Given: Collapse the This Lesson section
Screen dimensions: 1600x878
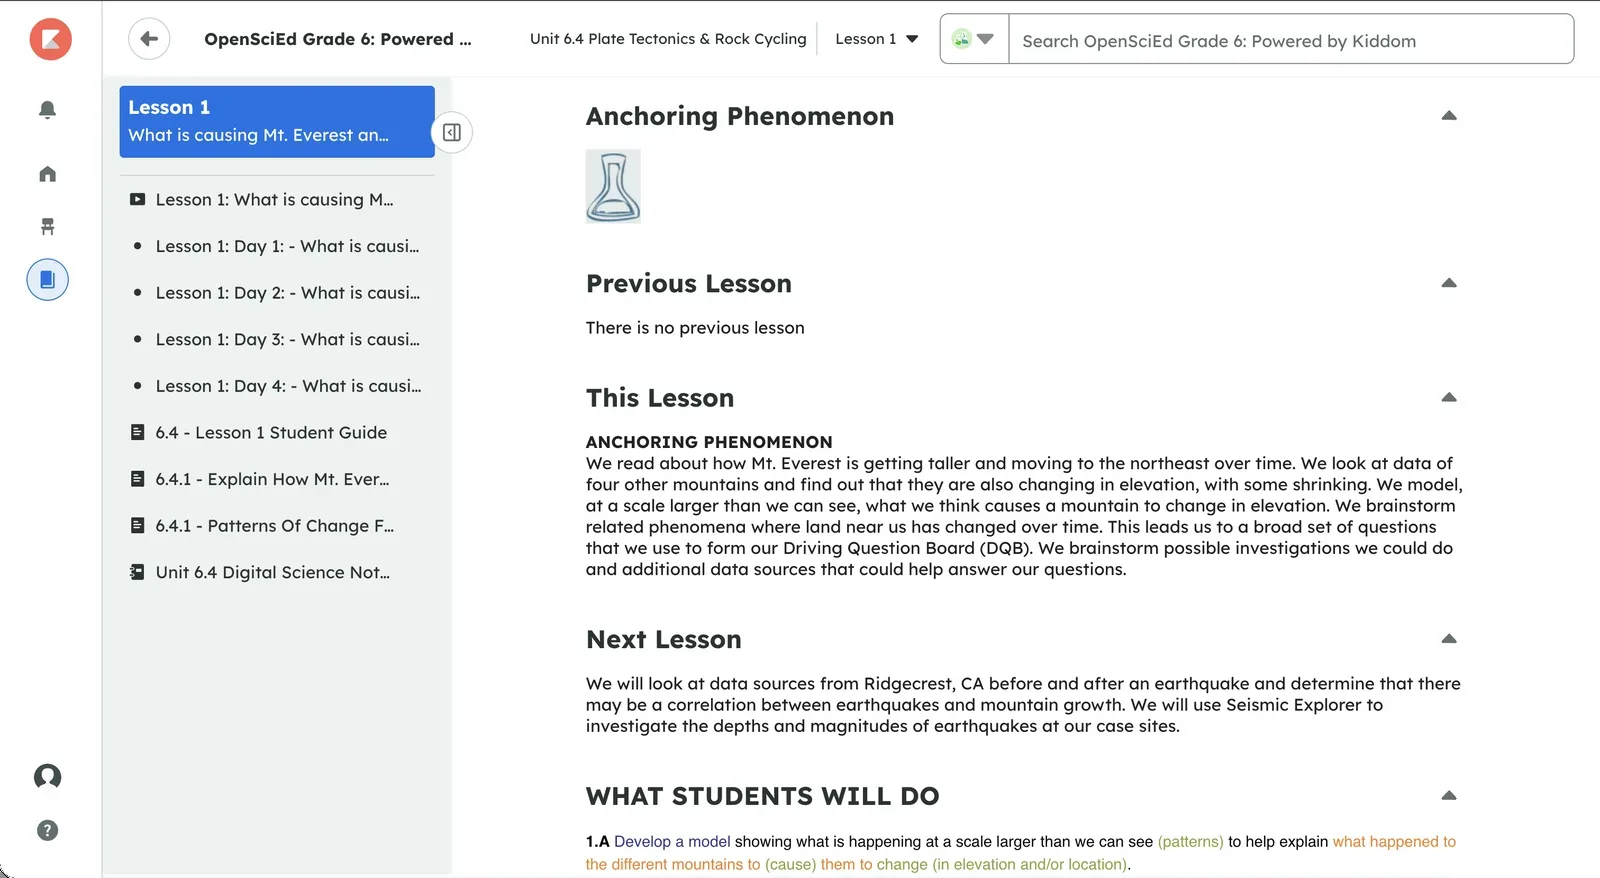Looking at the screenshot, I should pyautogui.click(x=1449, y=397).
